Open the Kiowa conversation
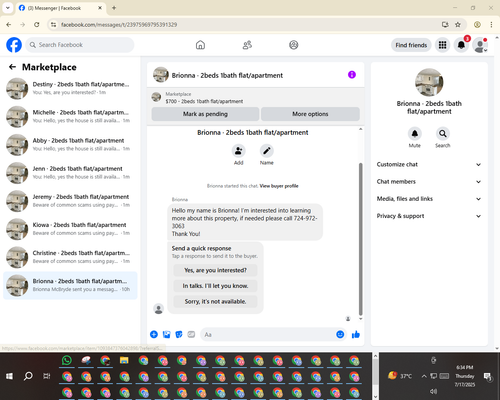This screenshot has height=400, width=500. pyautogui.click(x=70, y=229)
